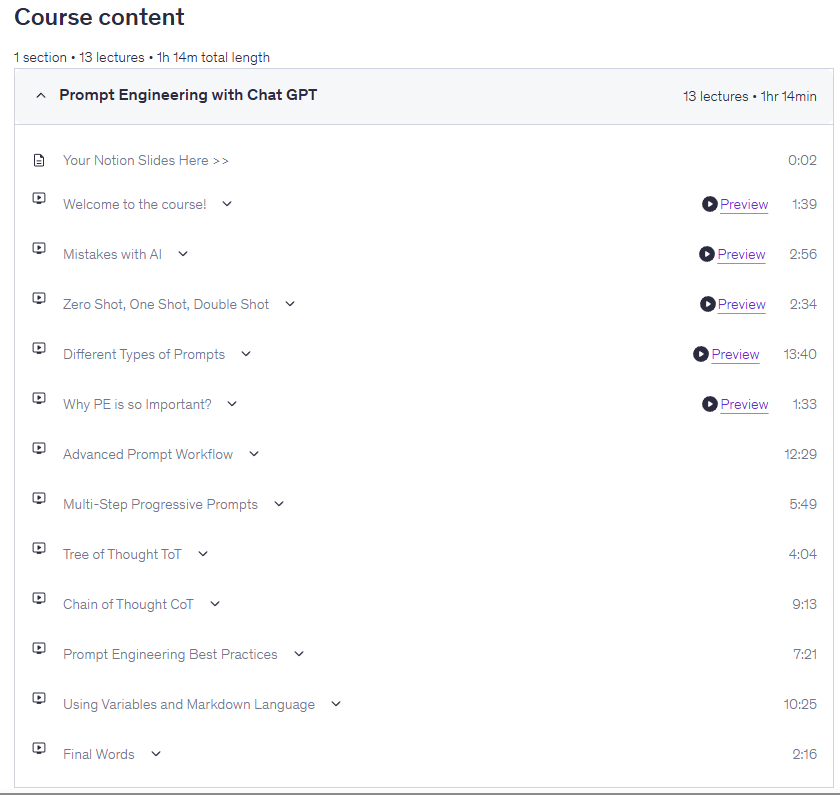Expand the Final Words description chevron
The height and width of the screenshot is (795, 840).
(x=156, y=754)
